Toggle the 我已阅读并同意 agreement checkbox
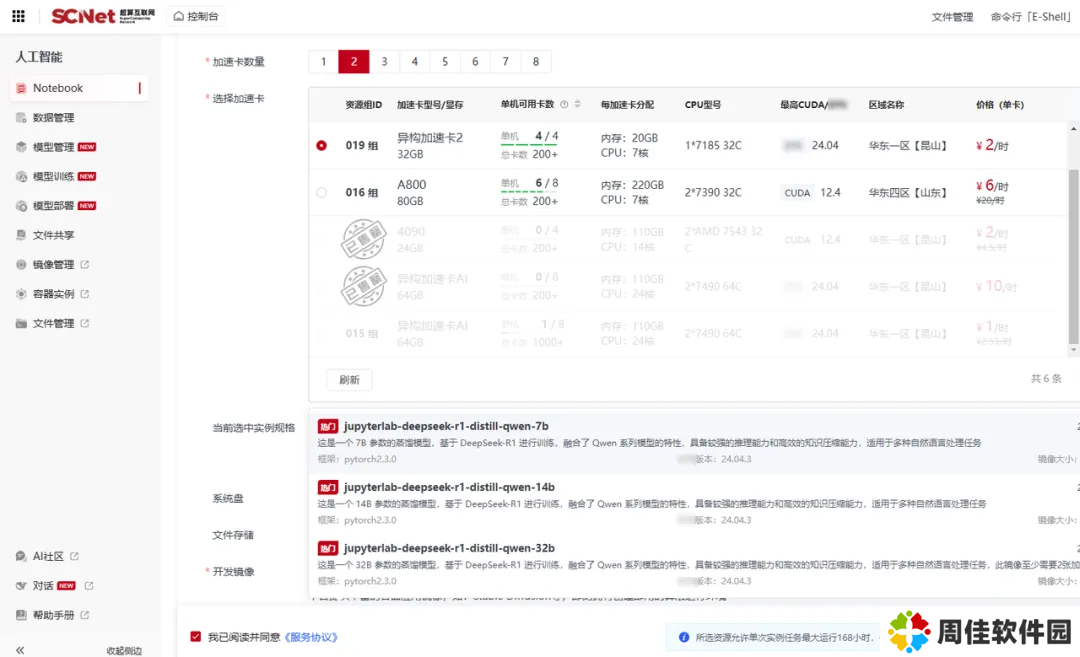The height and width of the screenshot is (657, 1080). pos(196,637)
